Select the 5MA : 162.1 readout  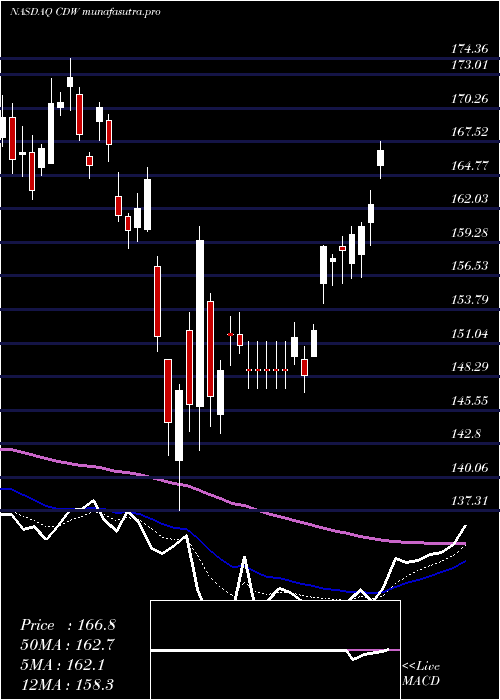click(x=63, y=665)
